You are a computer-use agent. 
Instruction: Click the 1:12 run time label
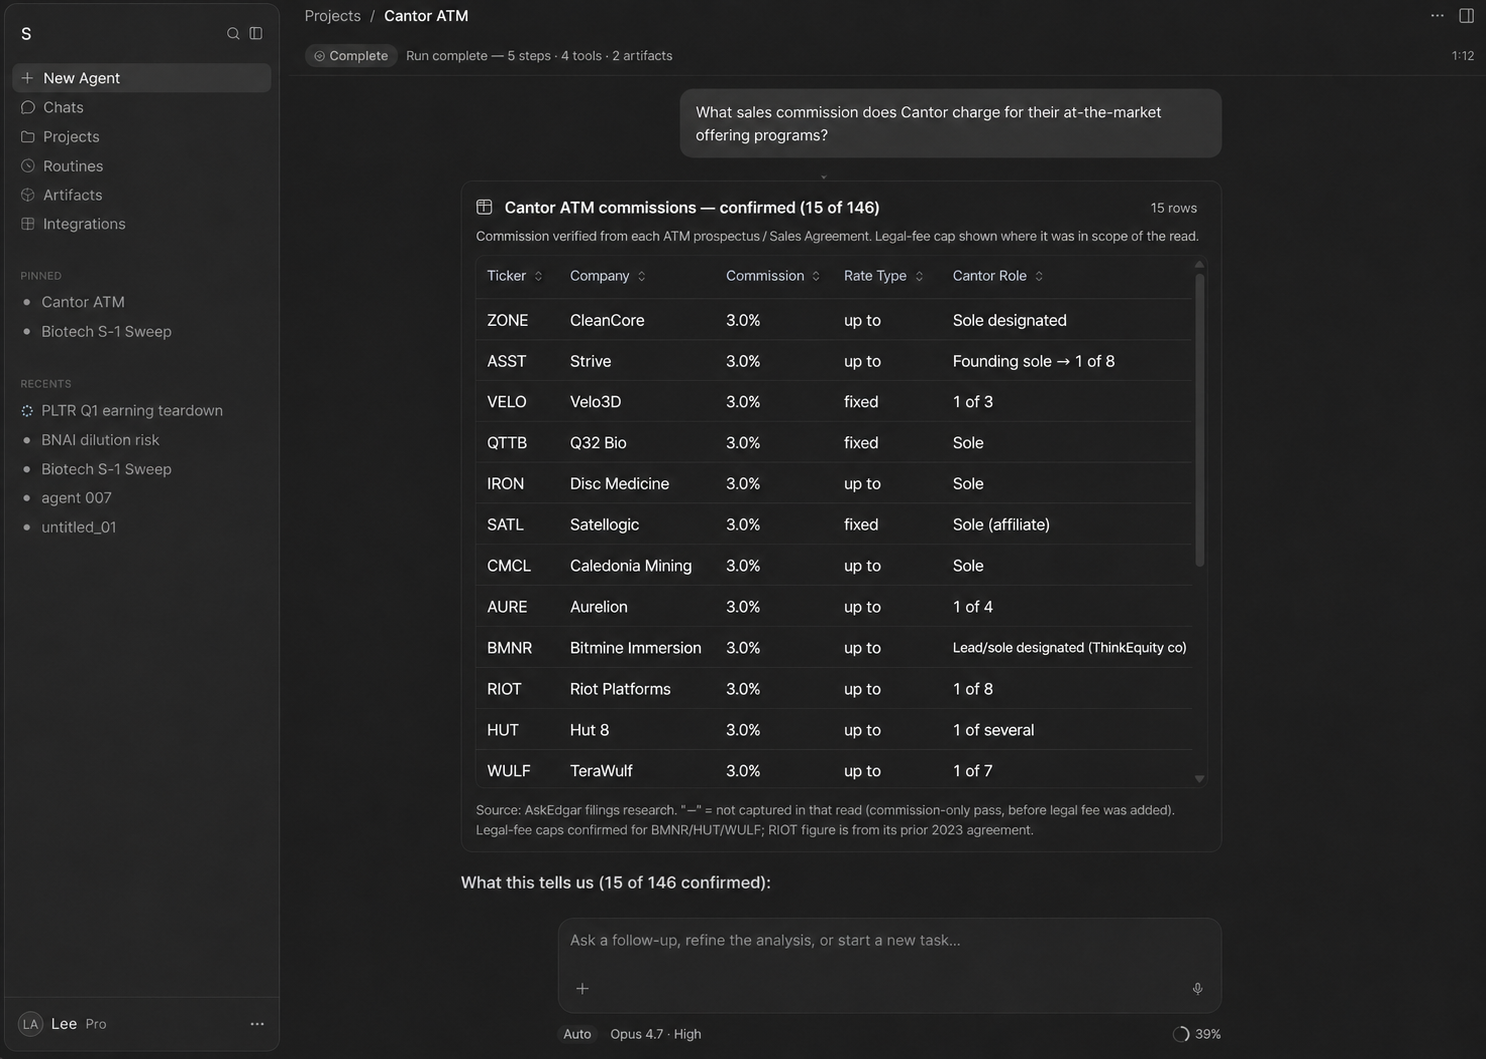1463,56
